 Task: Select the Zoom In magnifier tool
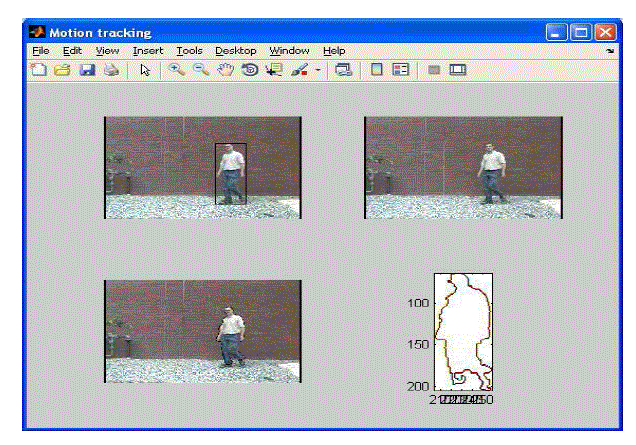[x=176, y=70]
